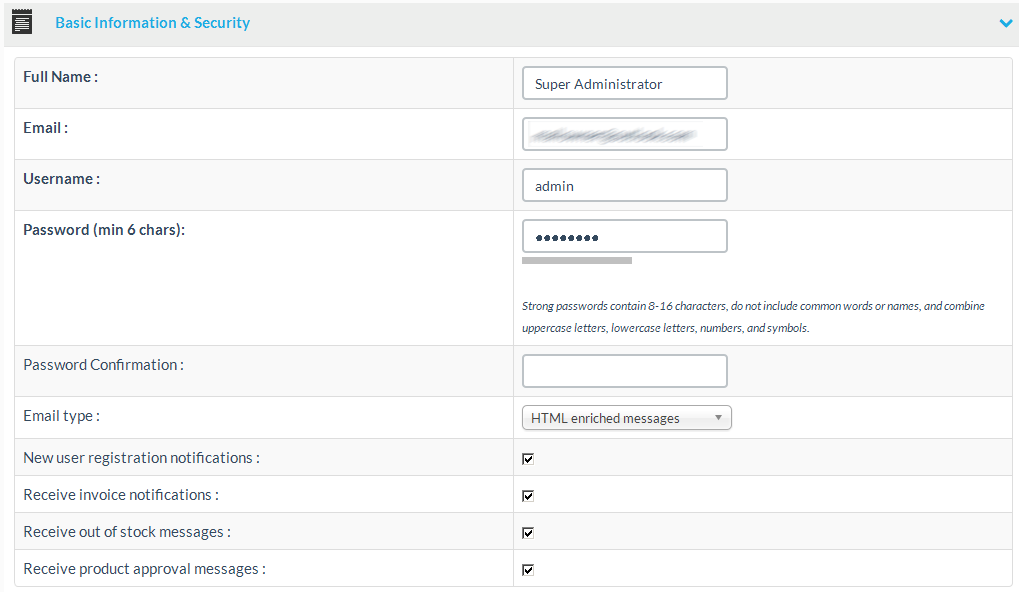Collapse the Basic Information & Security panel chevron

[1005, 23]
